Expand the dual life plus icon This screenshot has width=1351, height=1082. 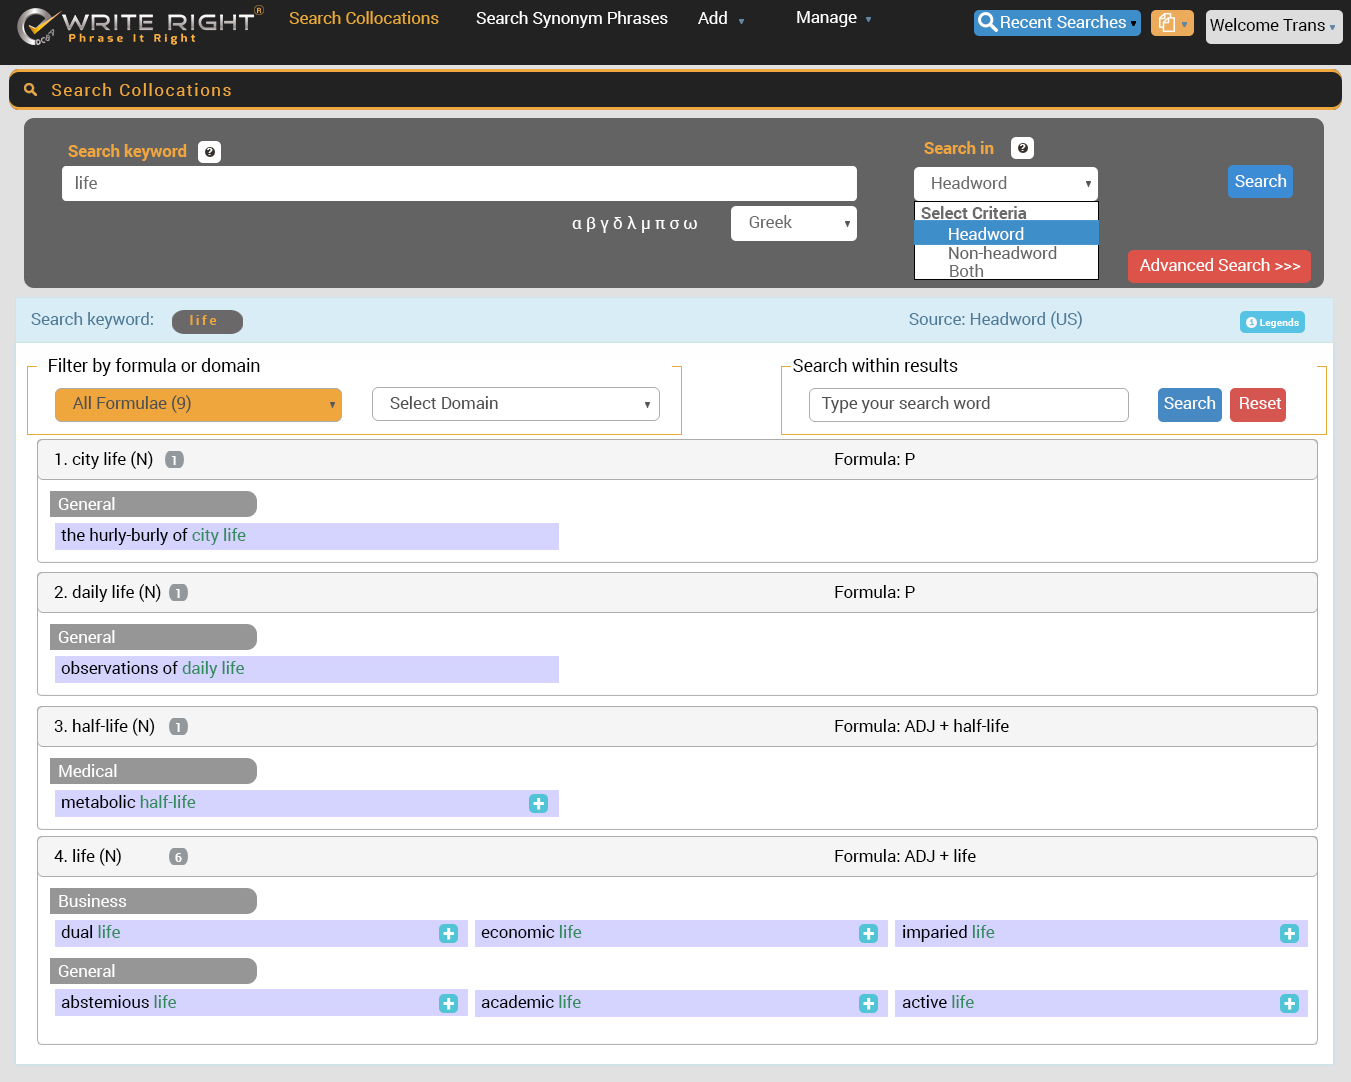(448, 934)
